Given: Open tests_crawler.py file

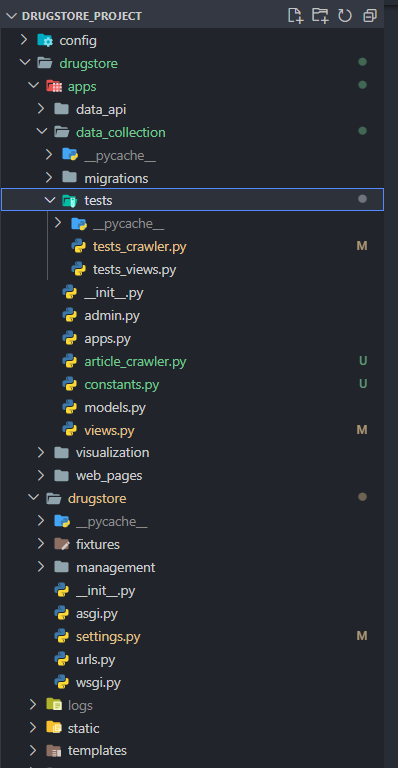Looking at the screenshot, I should (x=140, y=246).
